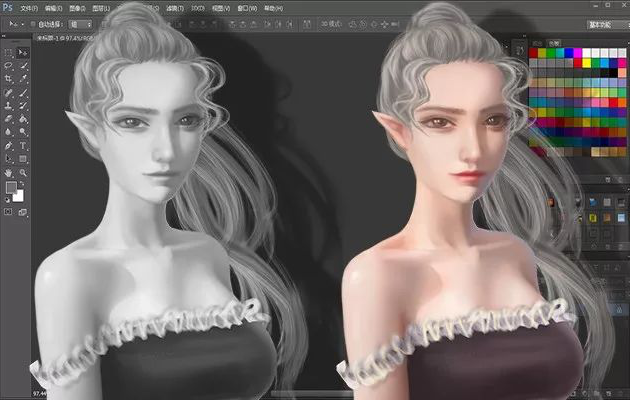Pick the magenta swatch in first row

click(x=578, y=53)
